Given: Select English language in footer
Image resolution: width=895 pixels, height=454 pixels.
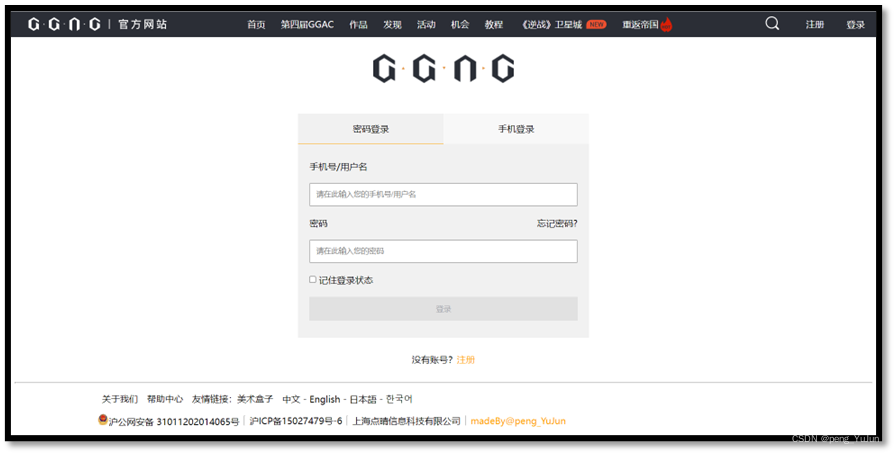Looking at the screenshot, I should (x=325, y=399).
